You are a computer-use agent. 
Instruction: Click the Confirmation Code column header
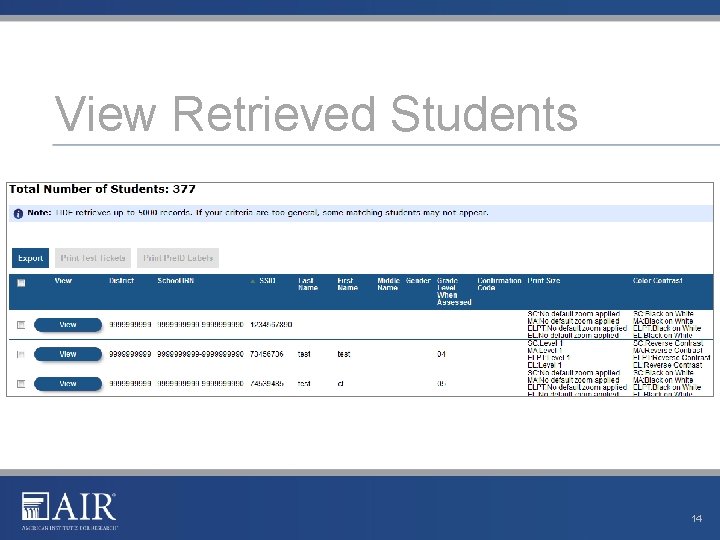point(499,284)
